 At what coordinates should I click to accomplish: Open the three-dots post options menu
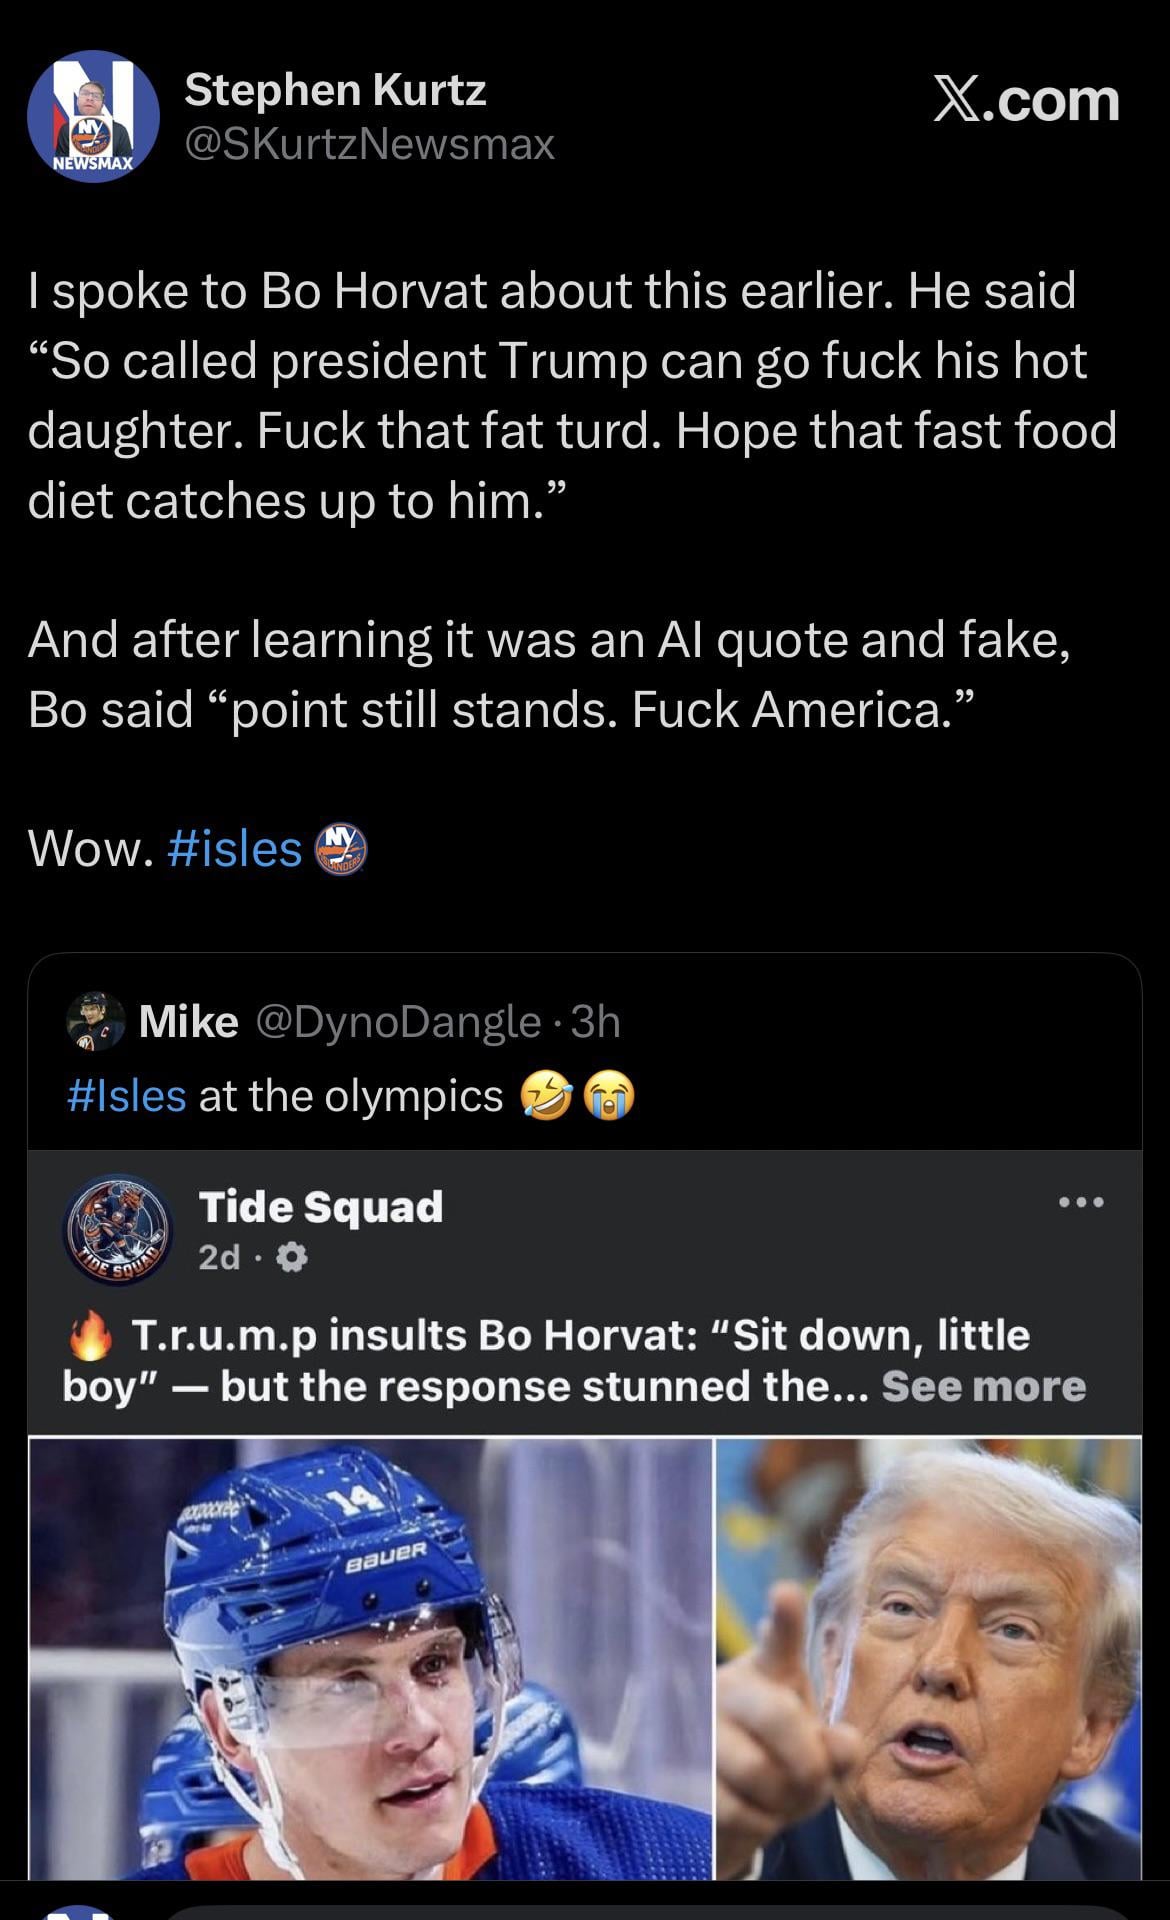click(x=1083, y=1202)
